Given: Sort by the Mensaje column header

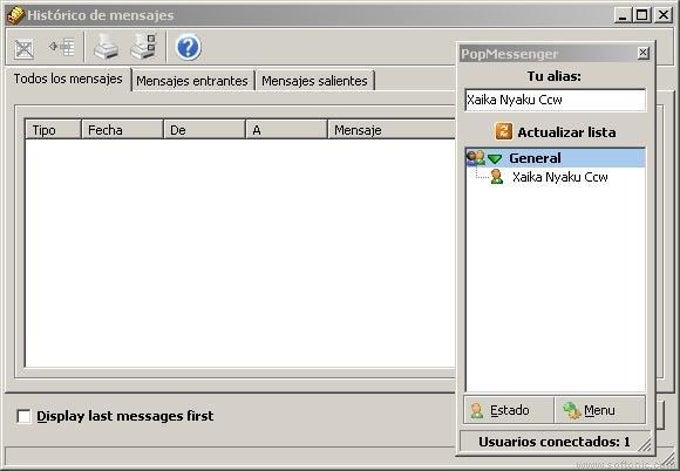Looking at the screenshot, I should click(392, 130).
